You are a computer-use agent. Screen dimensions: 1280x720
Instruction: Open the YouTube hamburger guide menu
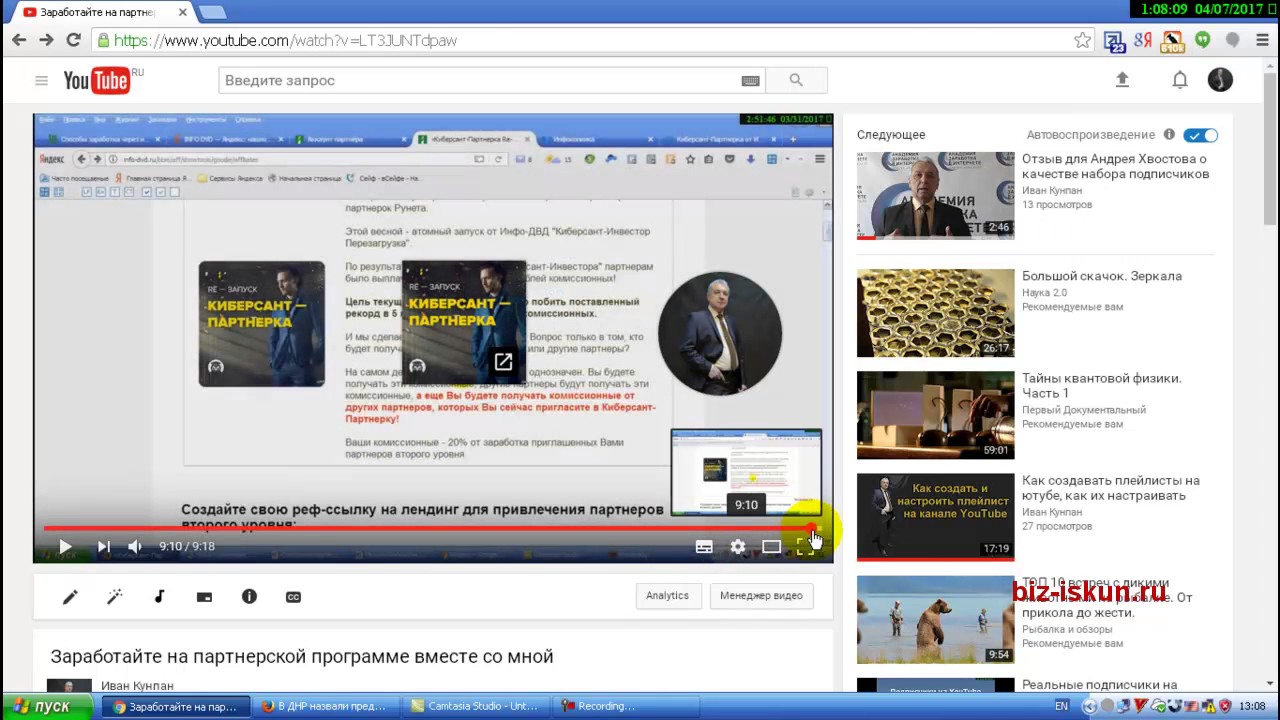tap(41, 81)
